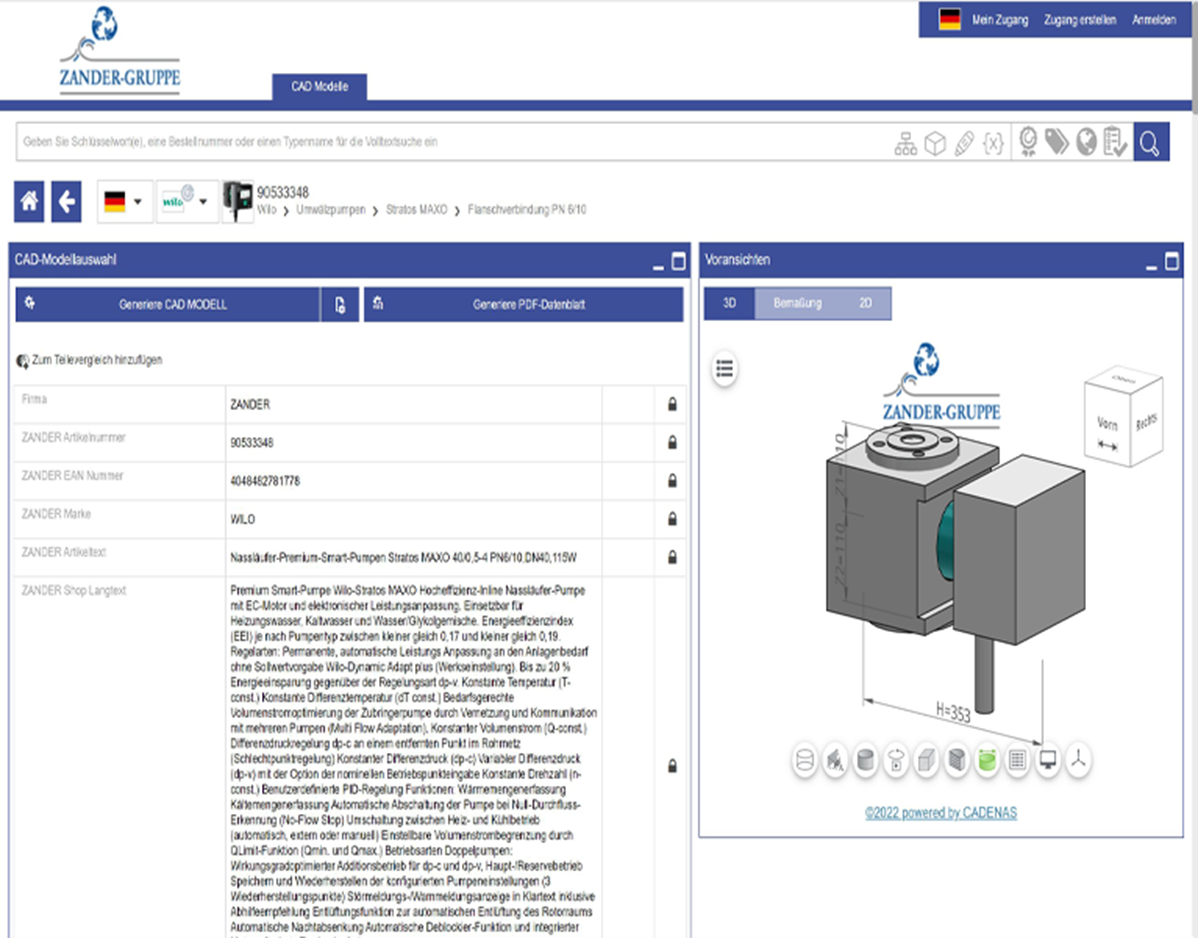Open the classification hierarchy search icon

[x=905, y=144]
